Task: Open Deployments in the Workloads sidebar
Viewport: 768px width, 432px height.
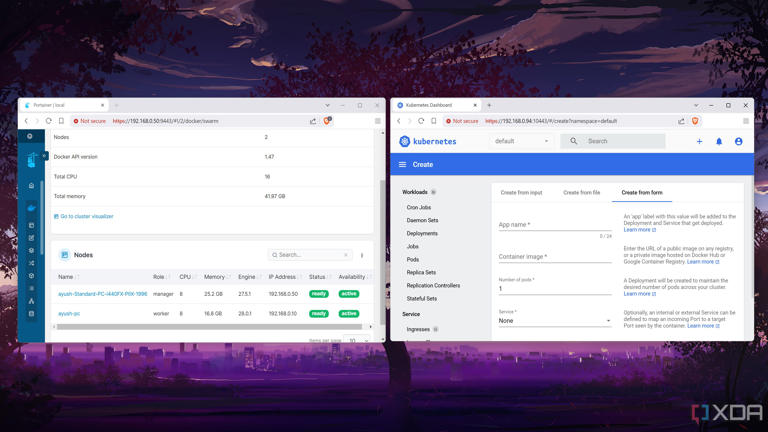Action: [422, 233]
